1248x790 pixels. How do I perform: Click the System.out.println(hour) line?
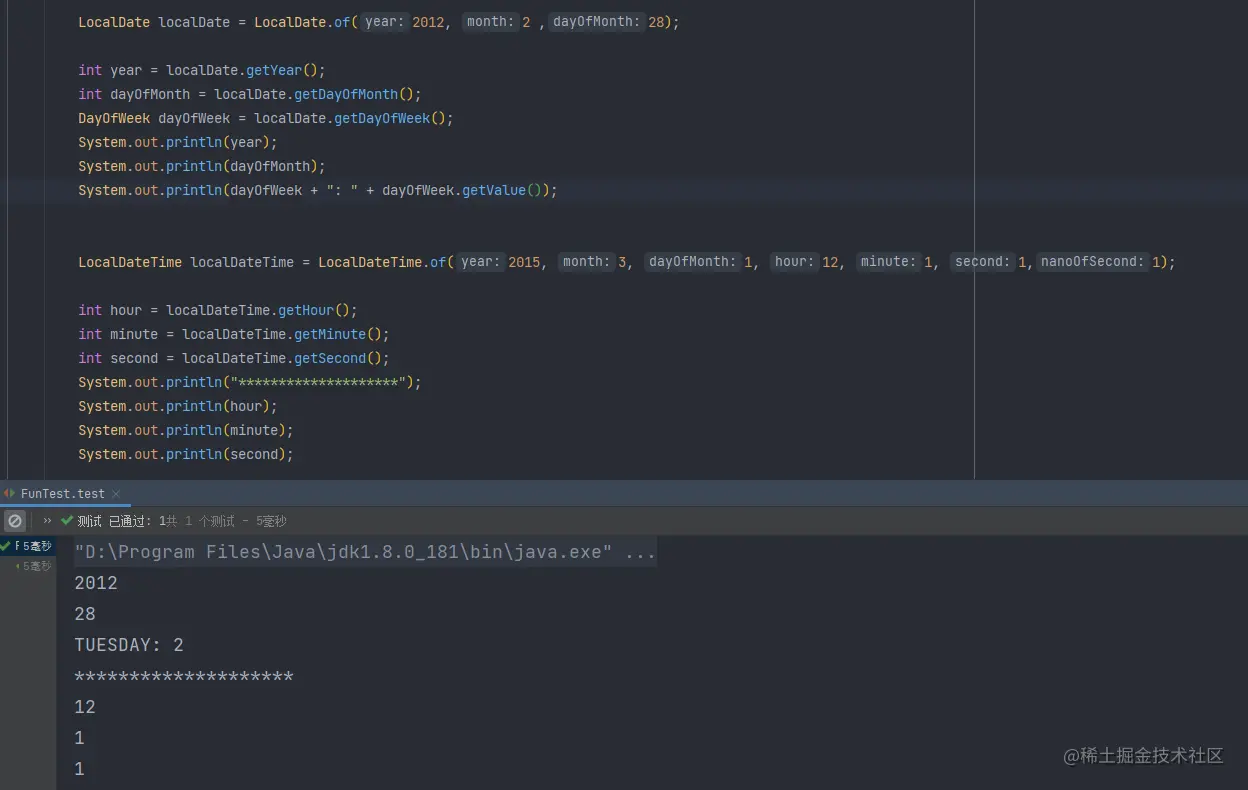[178, 406]
